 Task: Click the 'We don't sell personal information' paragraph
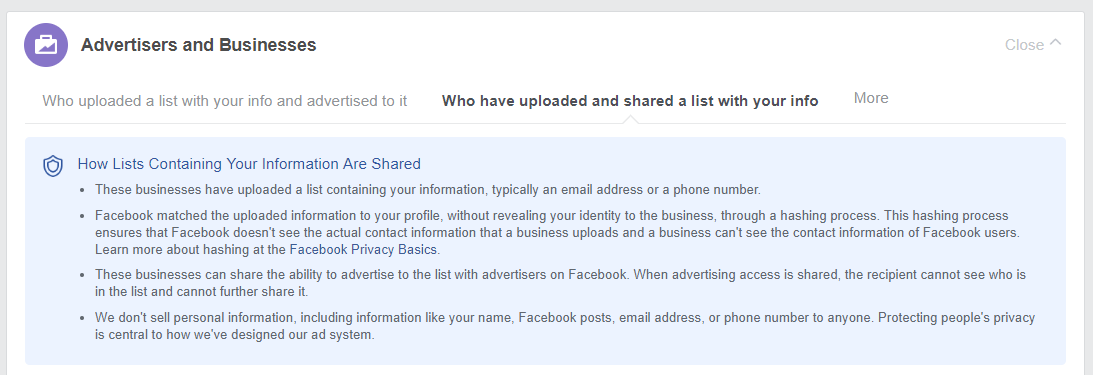click(x=565, y=326)
